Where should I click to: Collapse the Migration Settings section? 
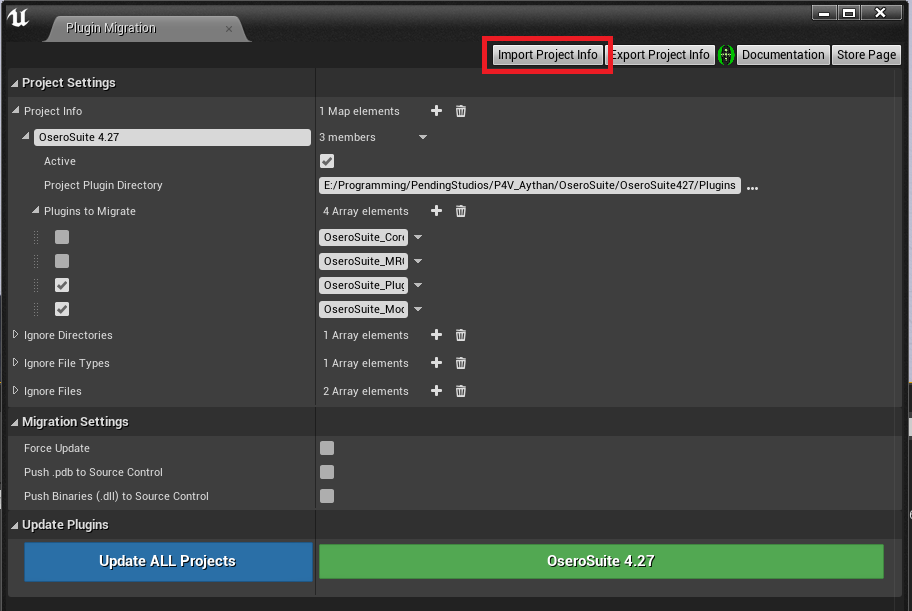click(x=15, y=422)
